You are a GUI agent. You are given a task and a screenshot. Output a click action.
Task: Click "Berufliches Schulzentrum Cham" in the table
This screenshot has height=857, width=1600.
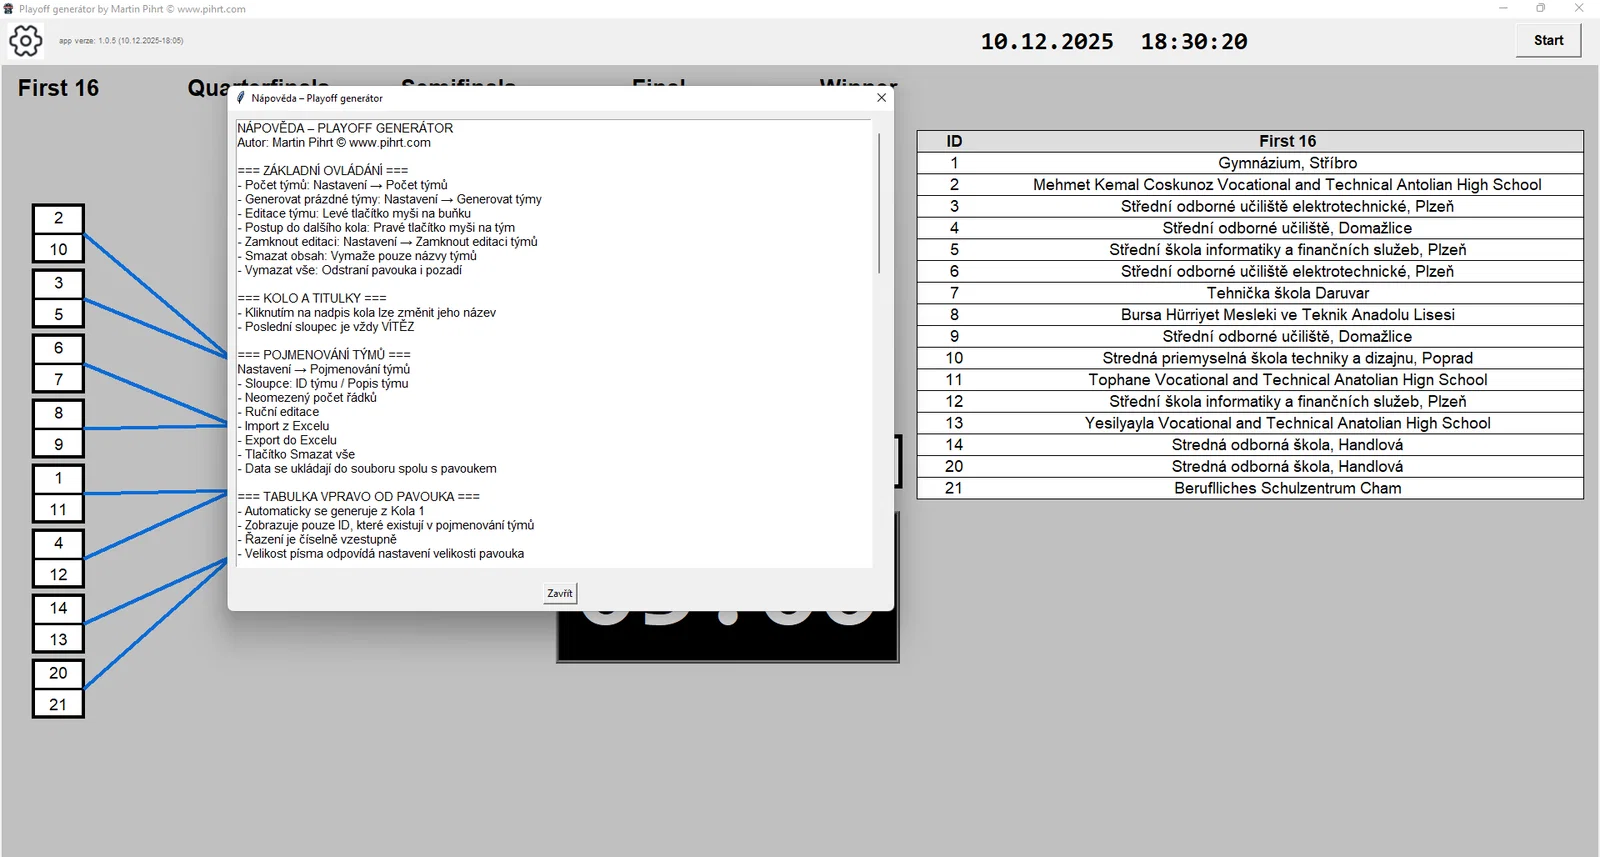tap(1287, 488)
